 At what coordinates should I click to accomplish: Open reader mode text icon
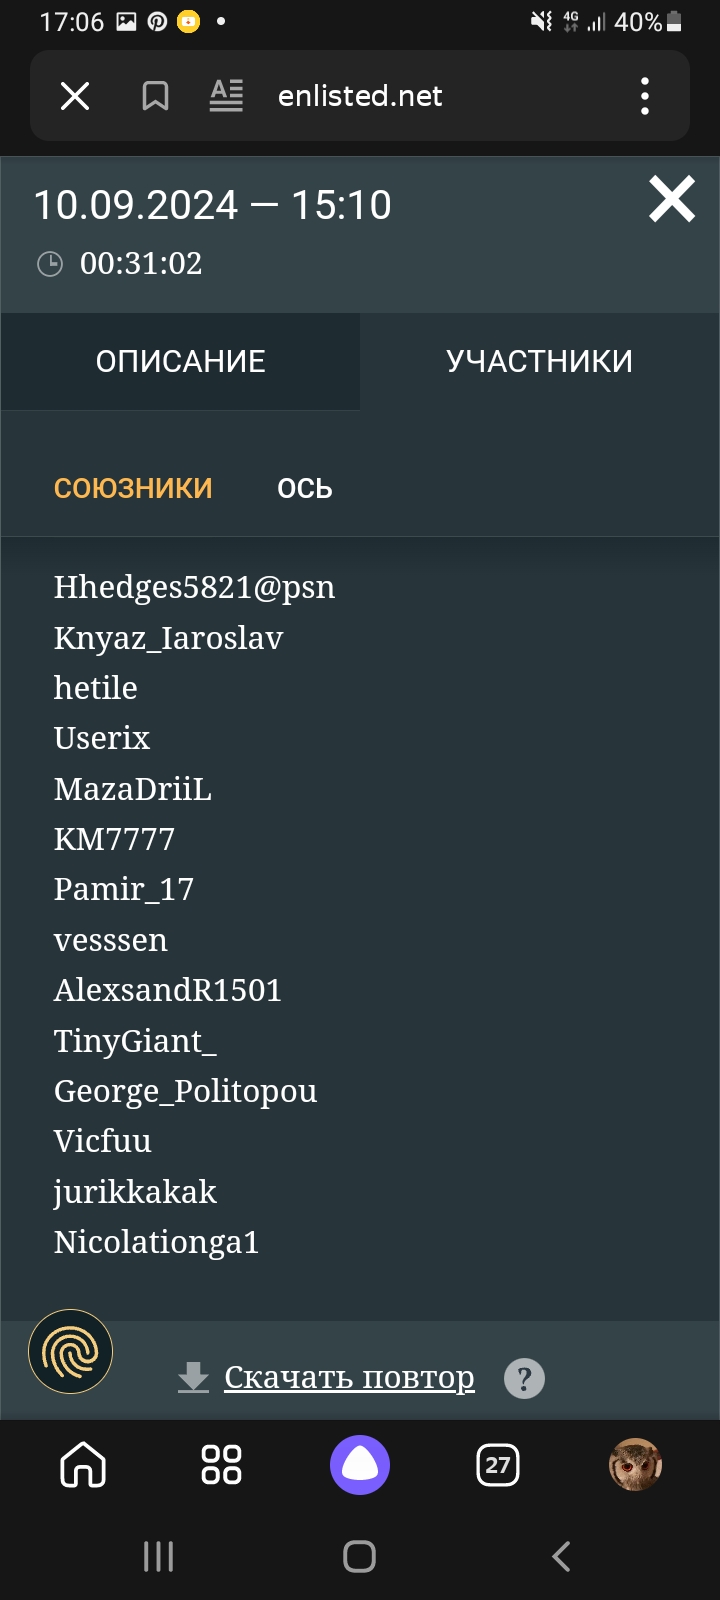click(226, 96)
